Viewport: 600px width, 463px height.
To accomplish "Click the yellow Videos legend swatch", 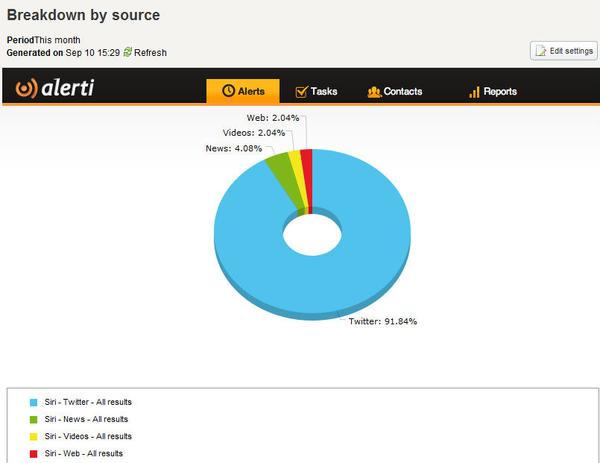I will pyautogui.click(x=34, y=437).
